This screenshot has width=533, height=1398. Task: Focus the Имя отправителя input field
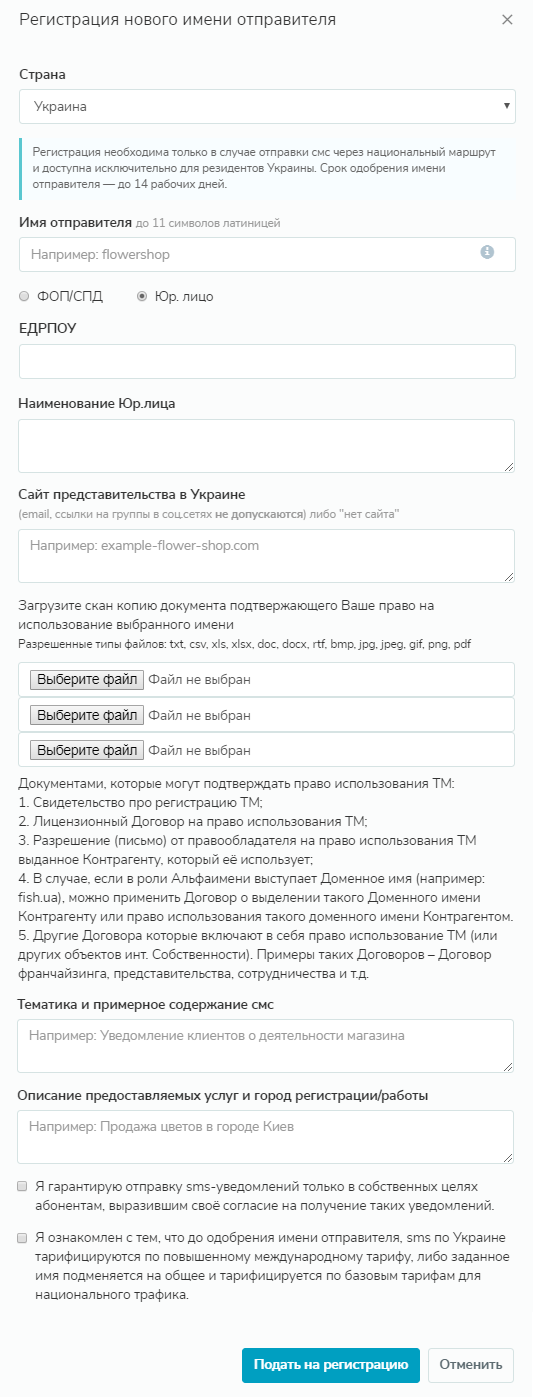[x=267, y=254]
